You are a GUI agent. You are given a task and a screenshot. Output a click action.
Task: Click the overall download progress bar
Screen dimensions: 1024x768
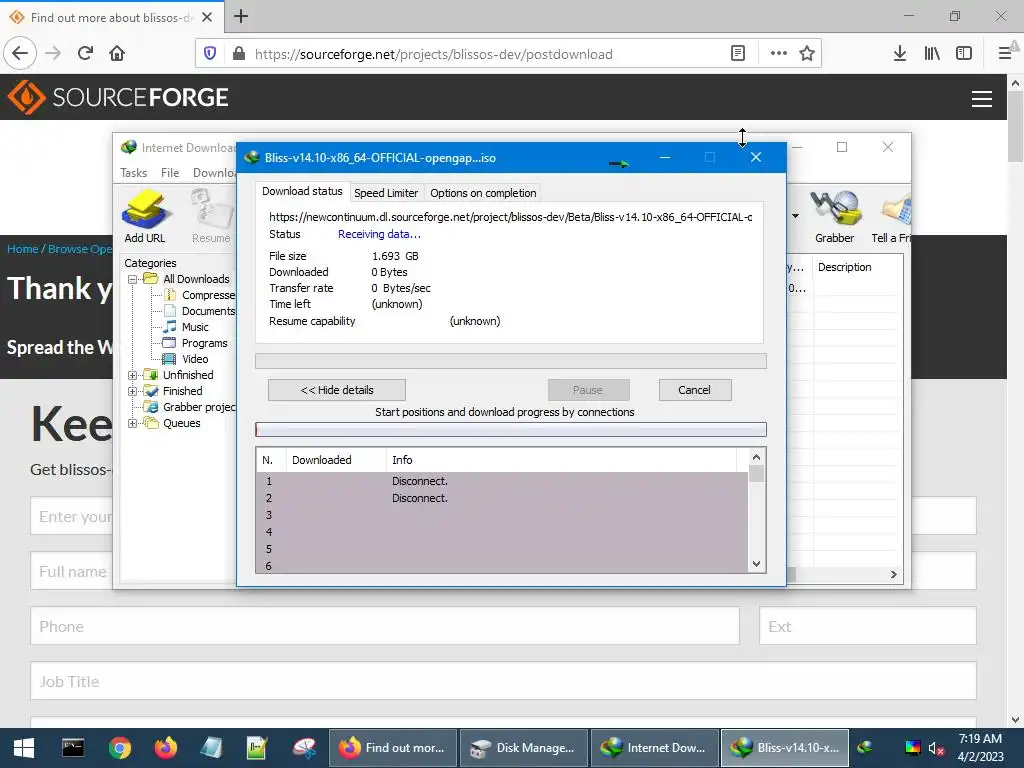511,361
